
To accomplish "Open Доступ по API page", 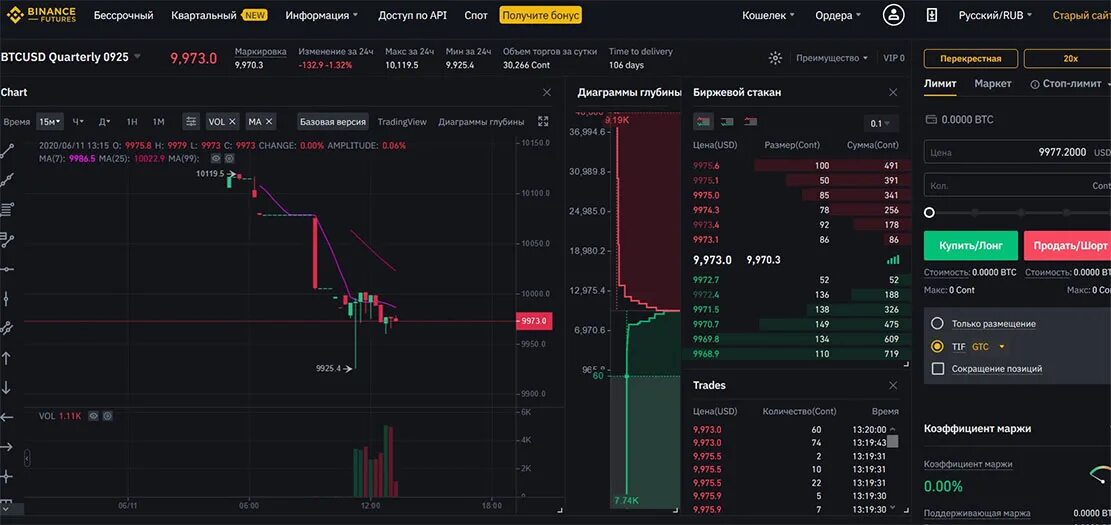I will tap(412, 15).
